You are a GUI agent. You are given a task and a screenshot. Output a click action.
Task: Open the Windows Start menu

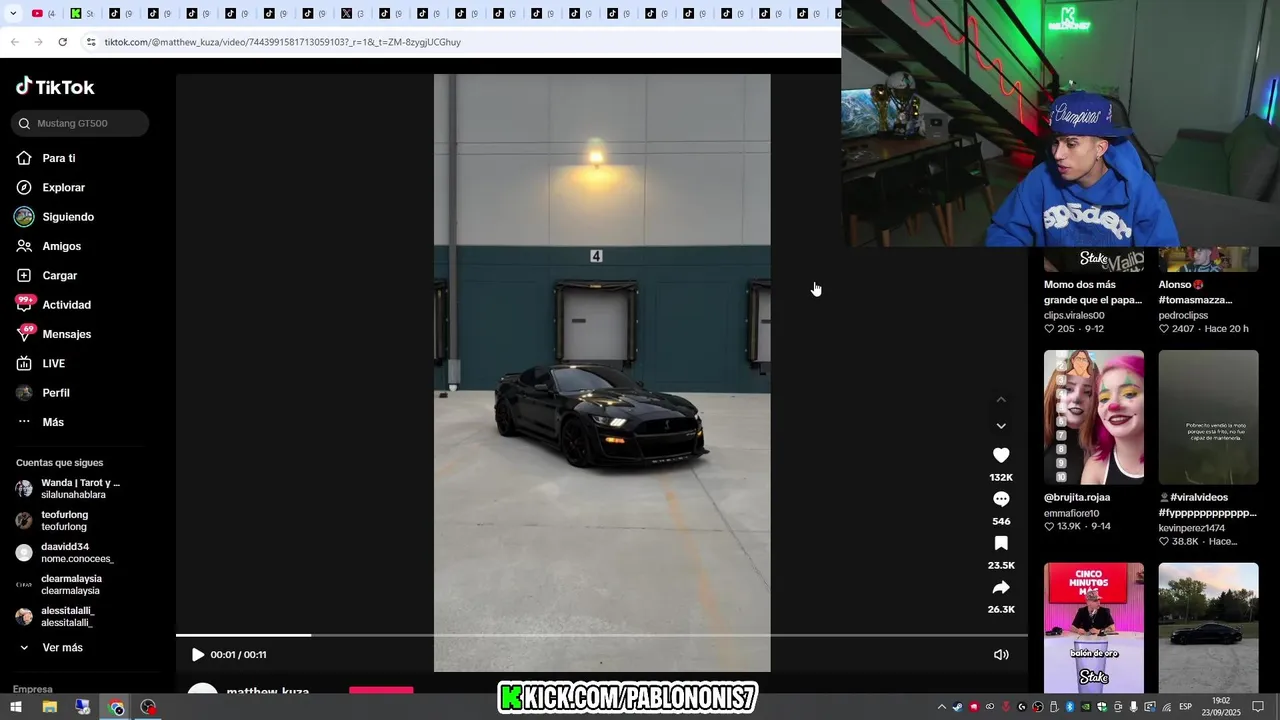pyautogui.click(x=16, y=707)
